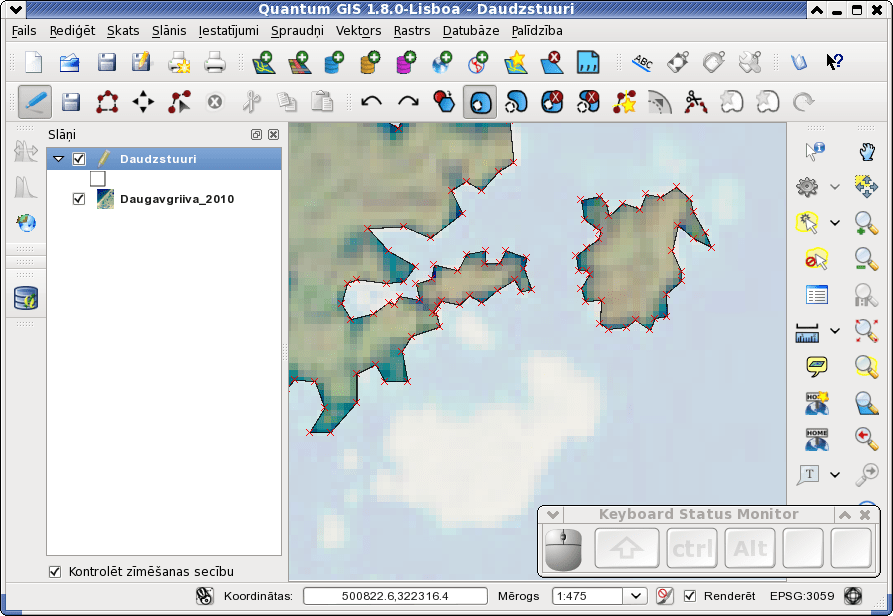Image resolution: width=893 pixels, height=616 pixels.
Task: Open the Palīdzība menu
Action: [537, 31]
